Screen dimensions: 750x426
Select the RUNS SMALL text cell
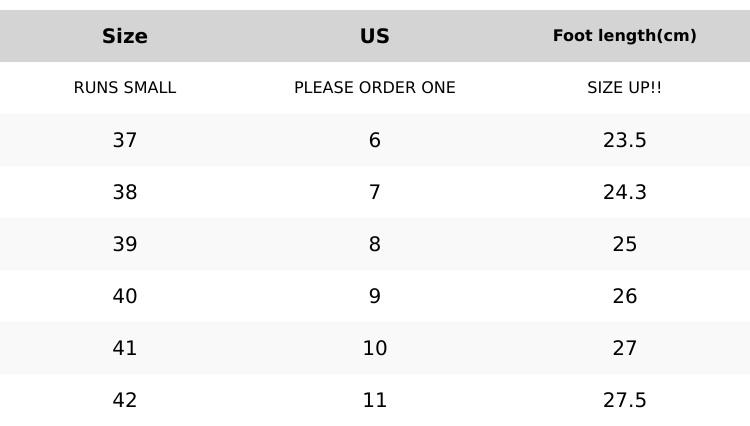click(x=125, y=88)
